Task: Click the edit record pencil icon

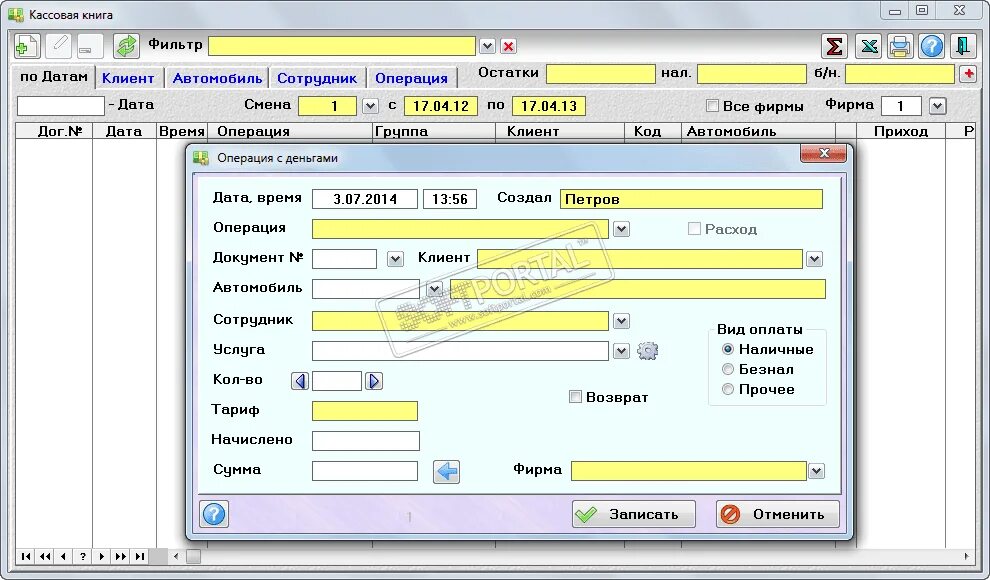Action: tap(59, 46)
